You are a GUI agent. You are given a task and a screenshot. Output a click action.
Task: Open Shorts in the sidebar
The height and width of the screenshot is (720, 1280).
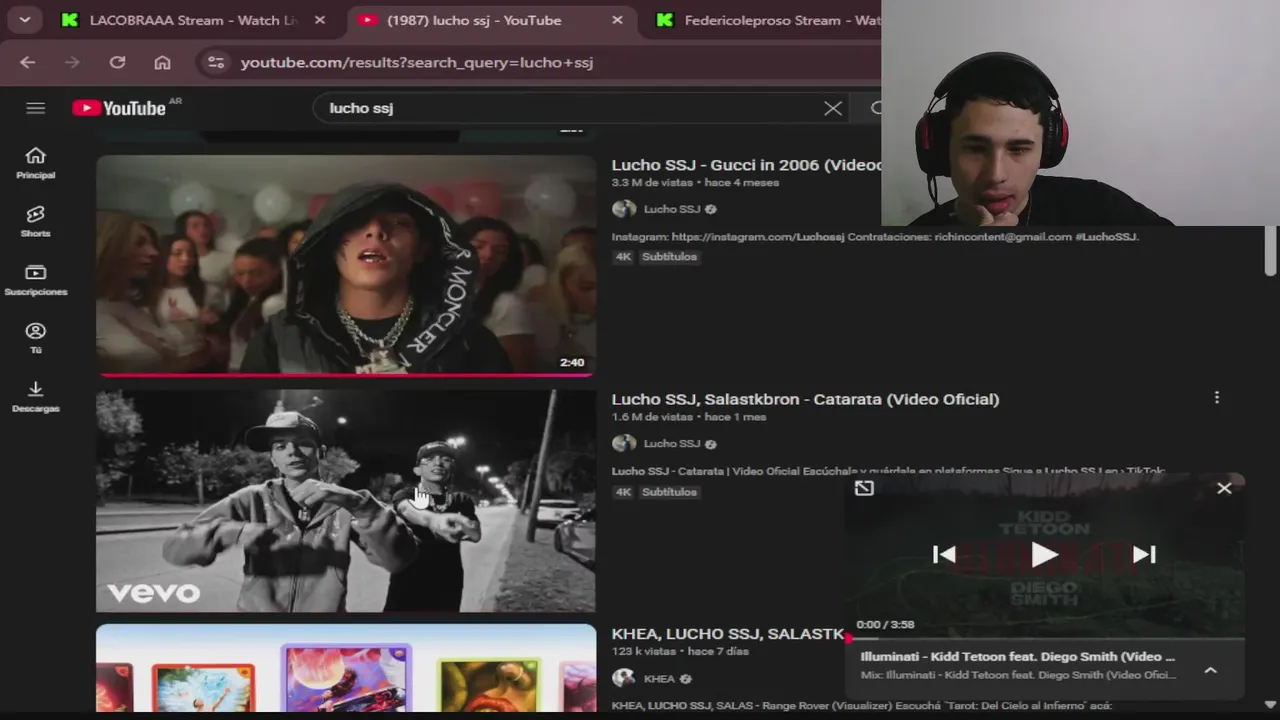click(x=36, y=222)
